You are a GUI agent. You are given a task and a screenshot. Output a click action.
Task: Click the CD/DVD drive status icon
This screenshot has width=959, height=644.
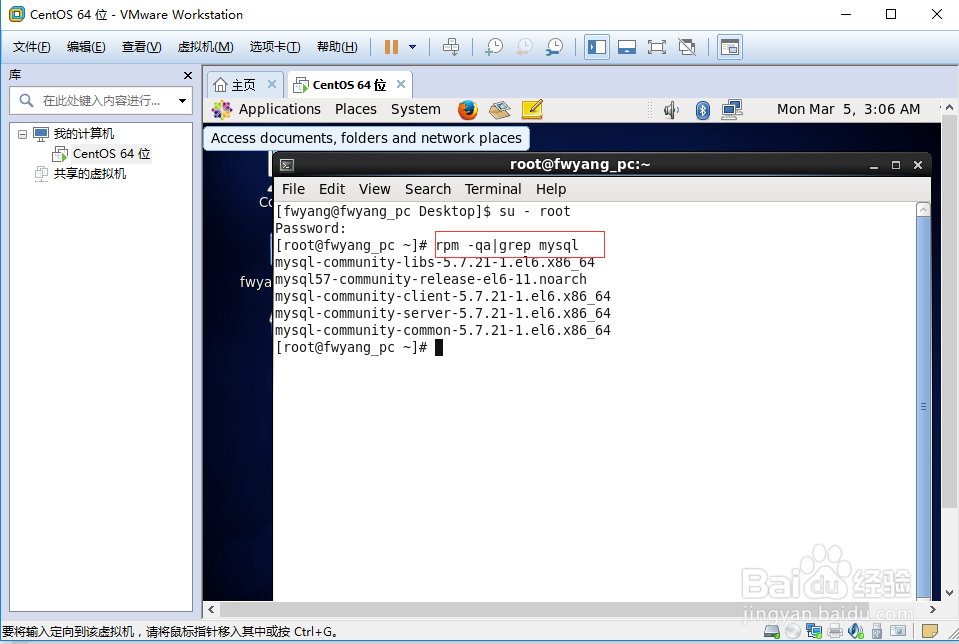(x=793, y=631)
